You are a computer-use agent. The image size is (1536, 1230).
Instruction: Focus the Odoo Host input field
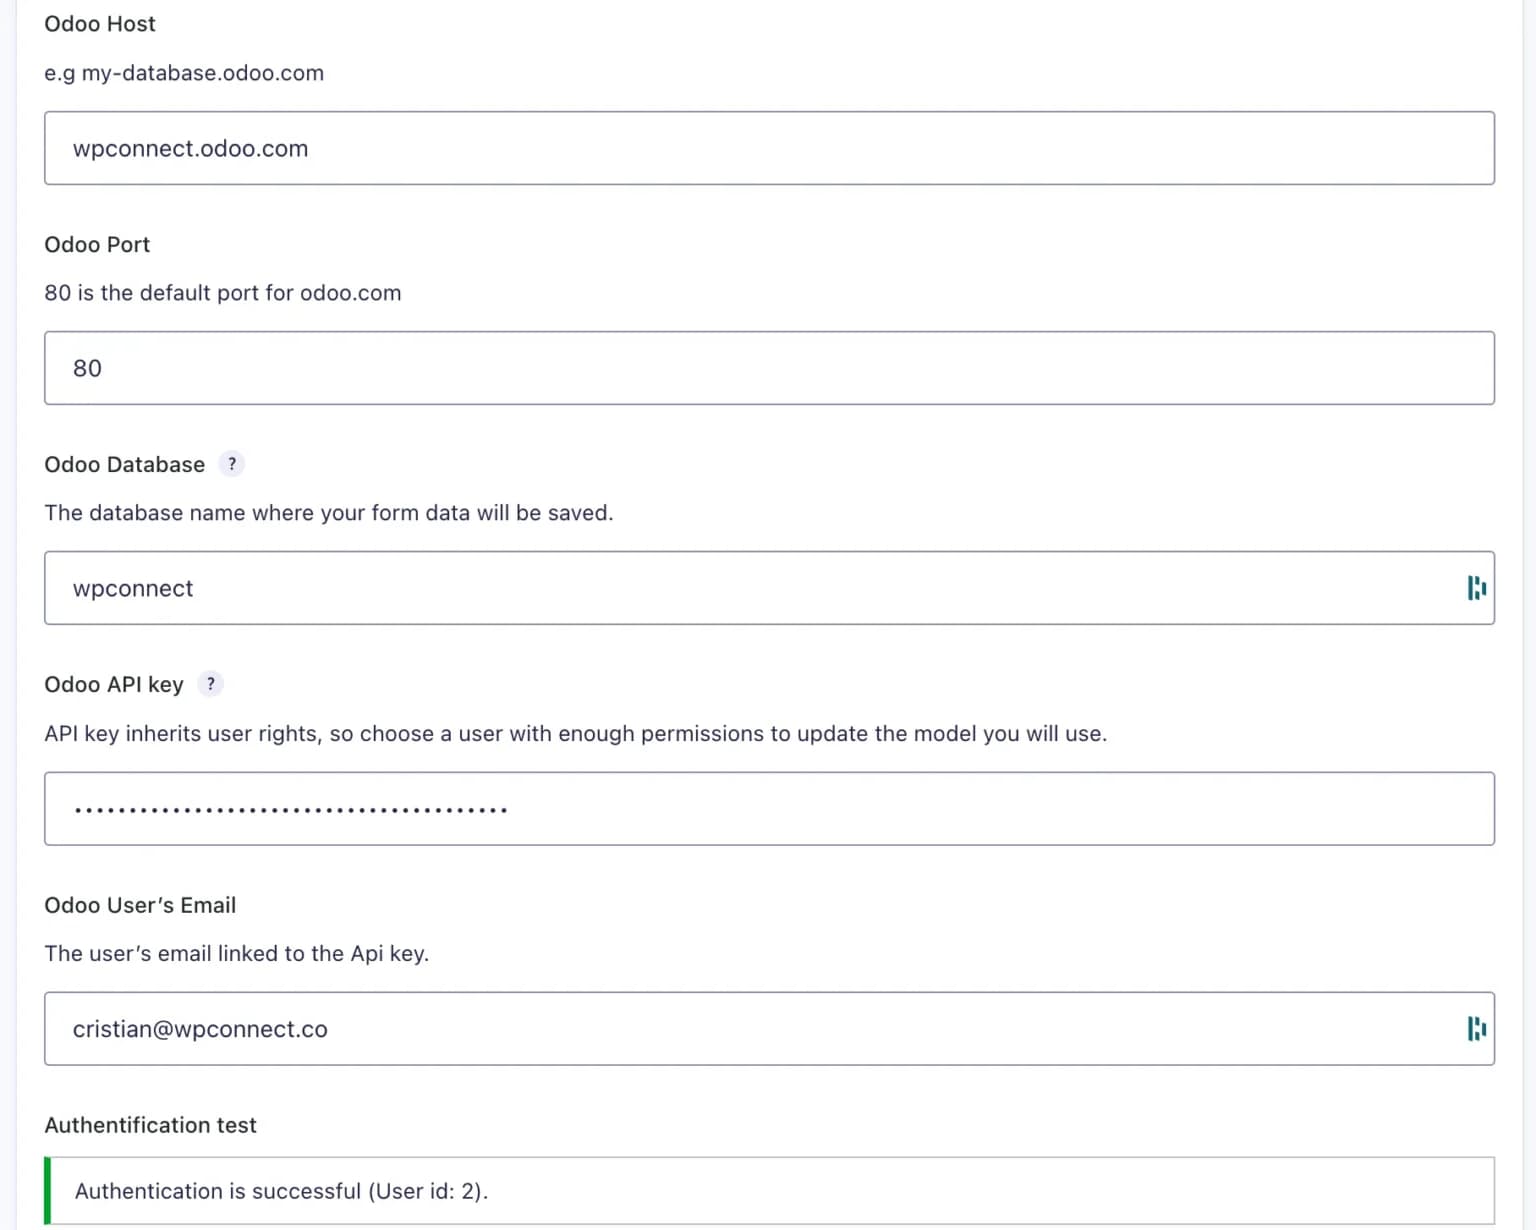[x=768, y=148]
